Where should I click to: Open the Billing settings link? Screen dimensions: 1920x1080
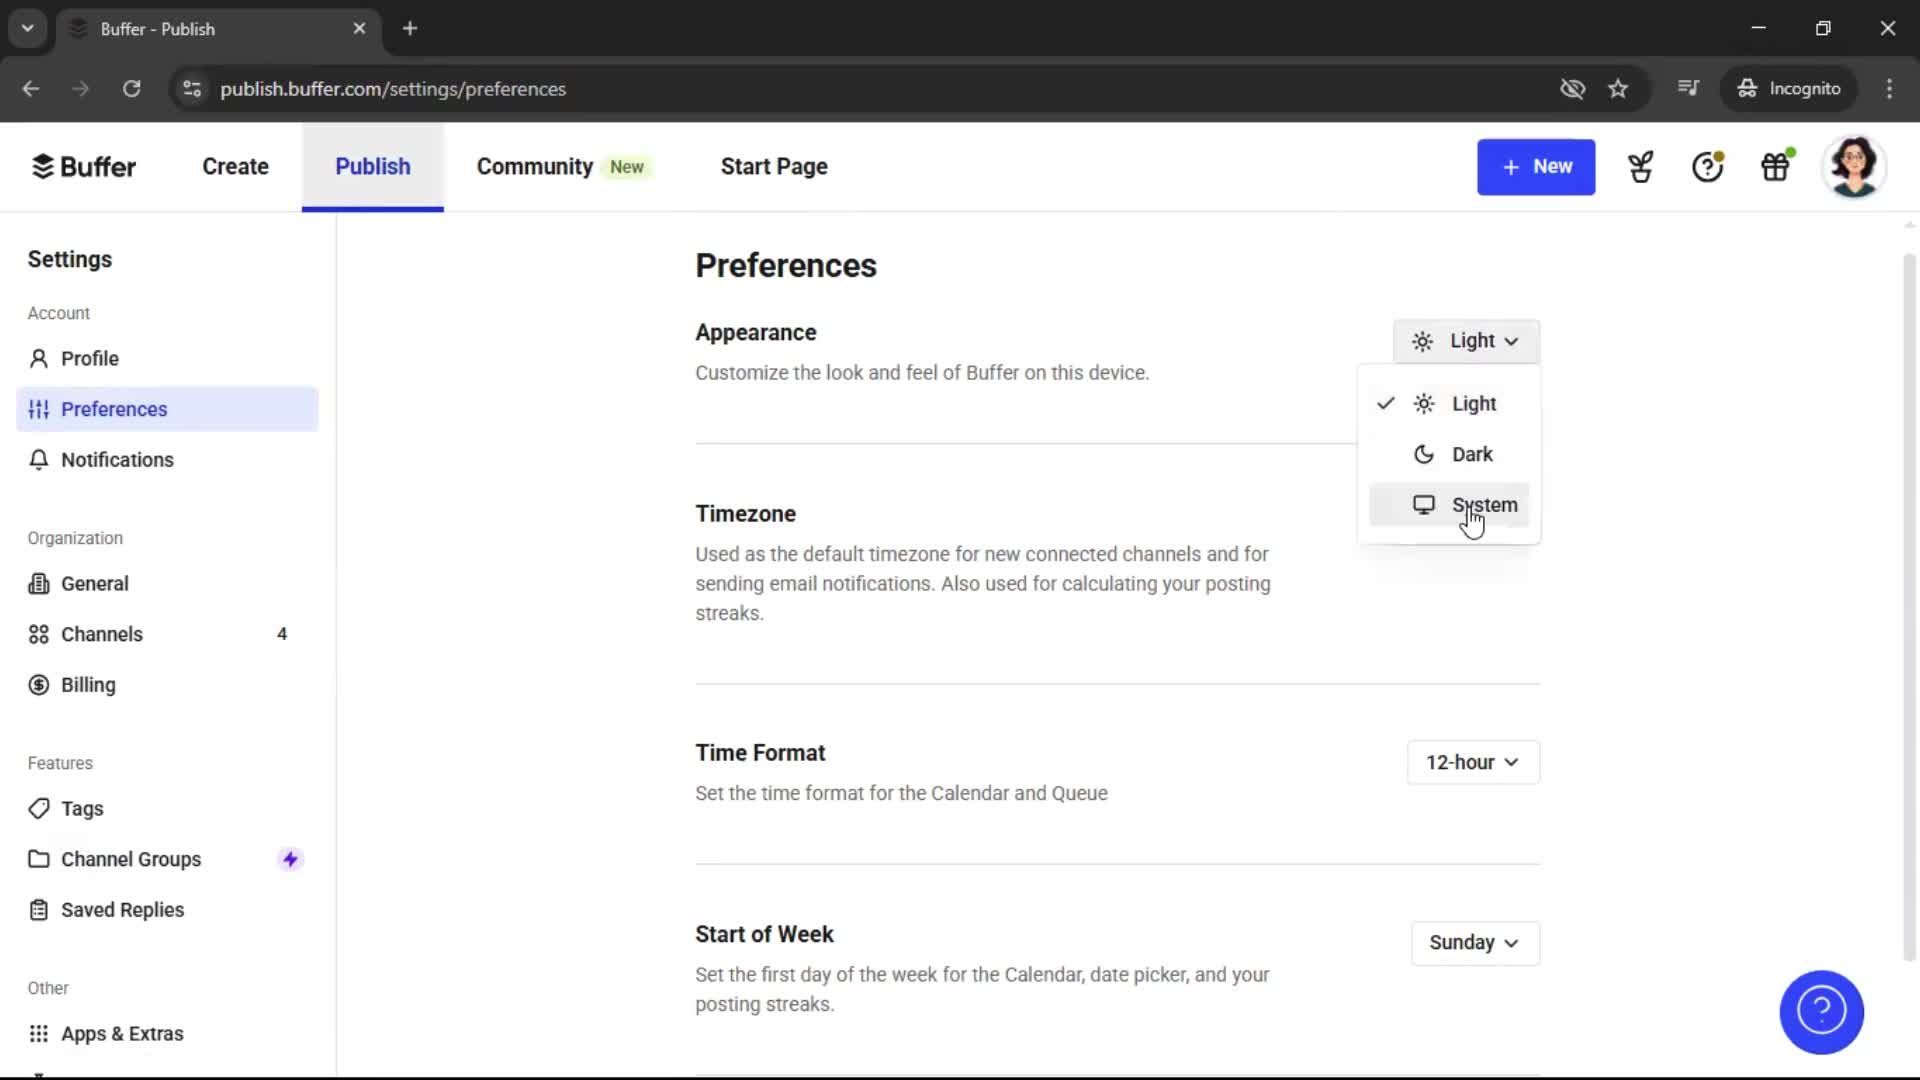coord(87,685)
